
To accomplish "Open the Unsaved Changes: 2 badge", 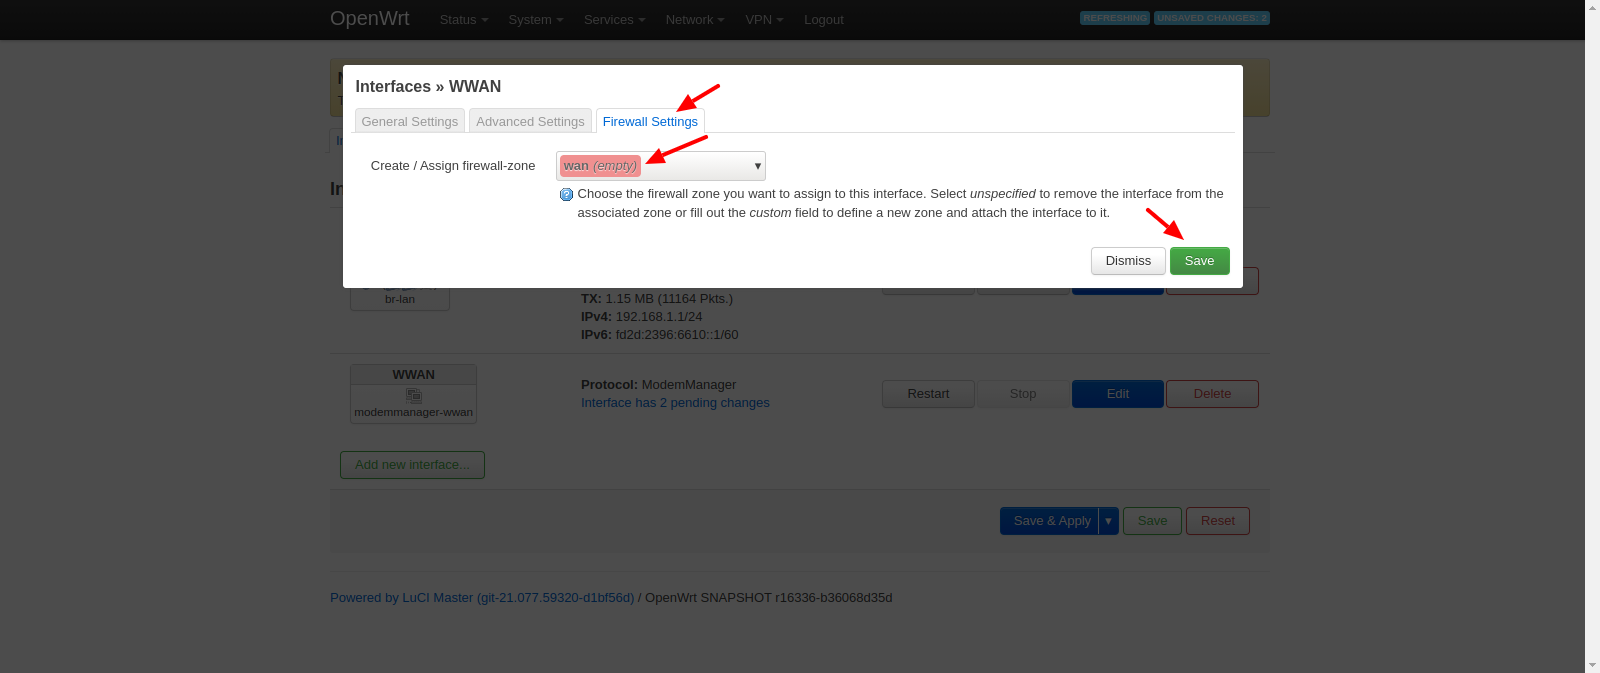I will coord(1212,18).
